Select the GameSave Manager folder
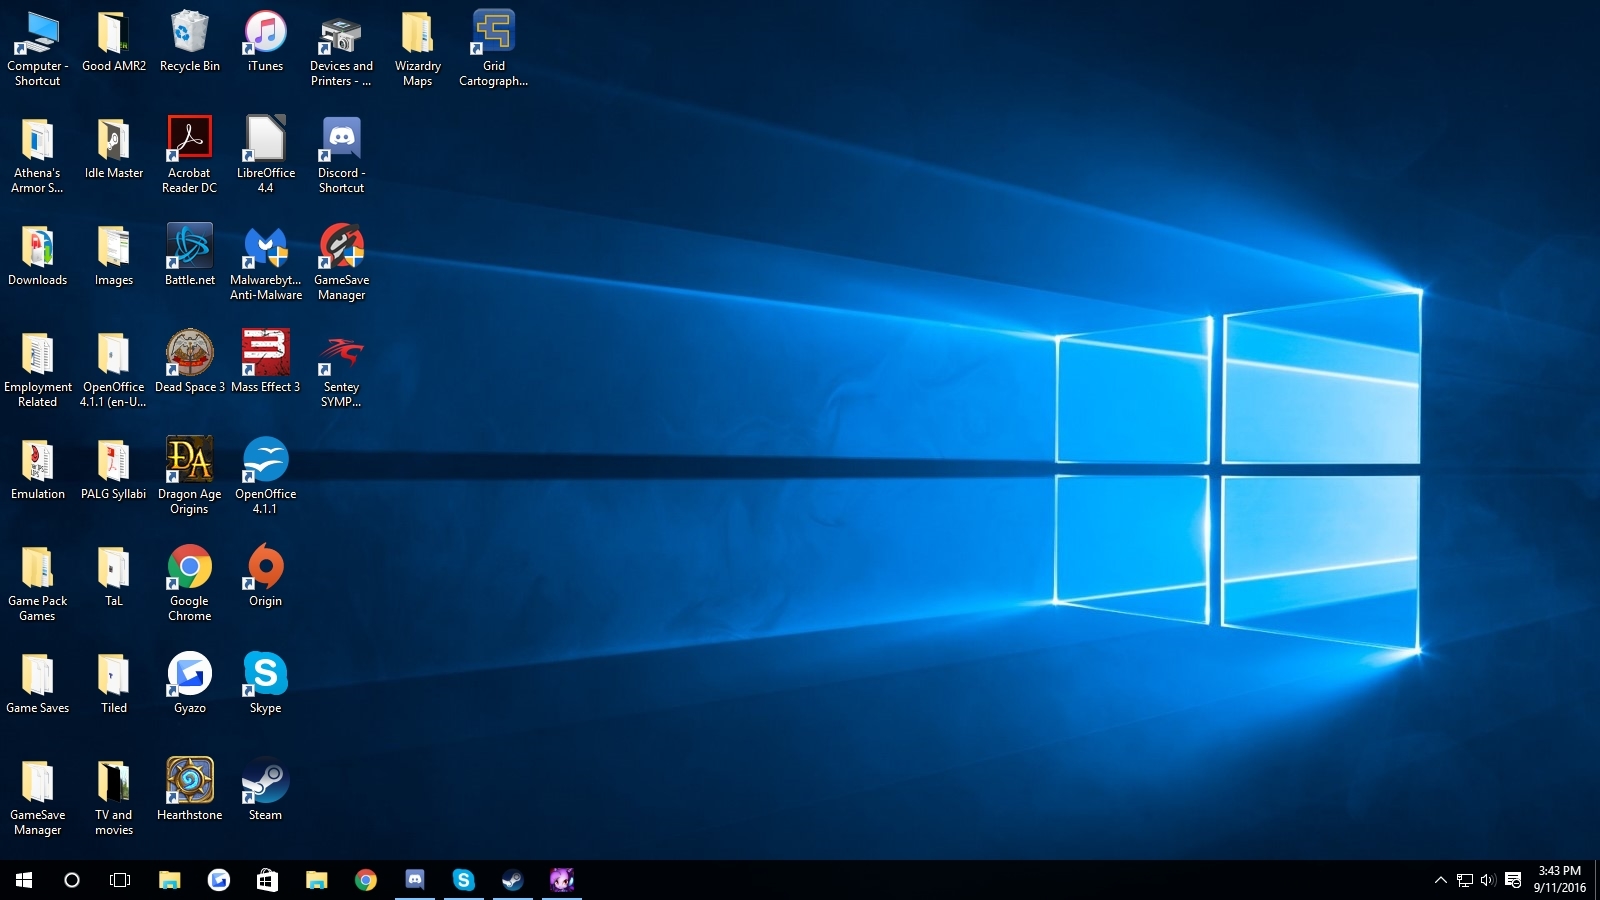Image resolution: width=1600 pixels, height=900 pixels. (x=38, y=797)
